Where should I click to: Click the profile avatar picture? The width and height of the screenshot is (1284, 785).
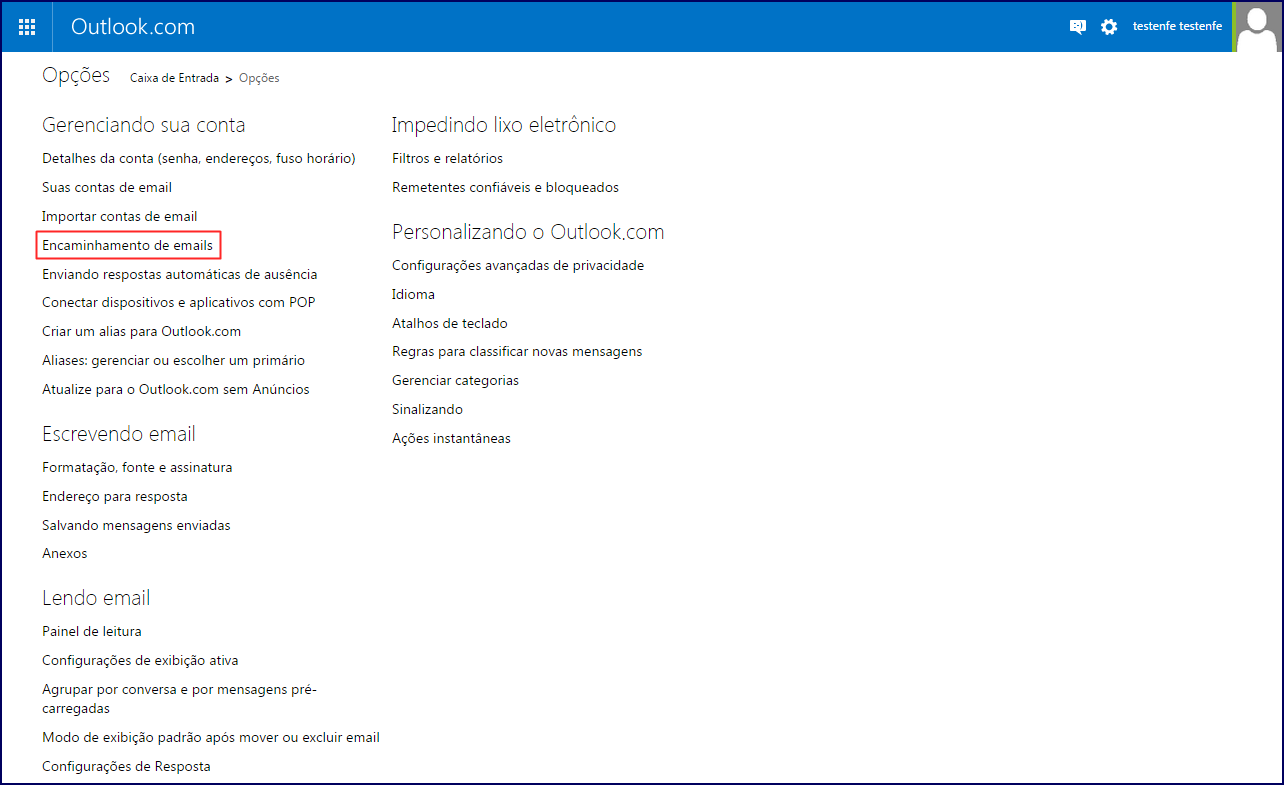[x=1259, y=27]
